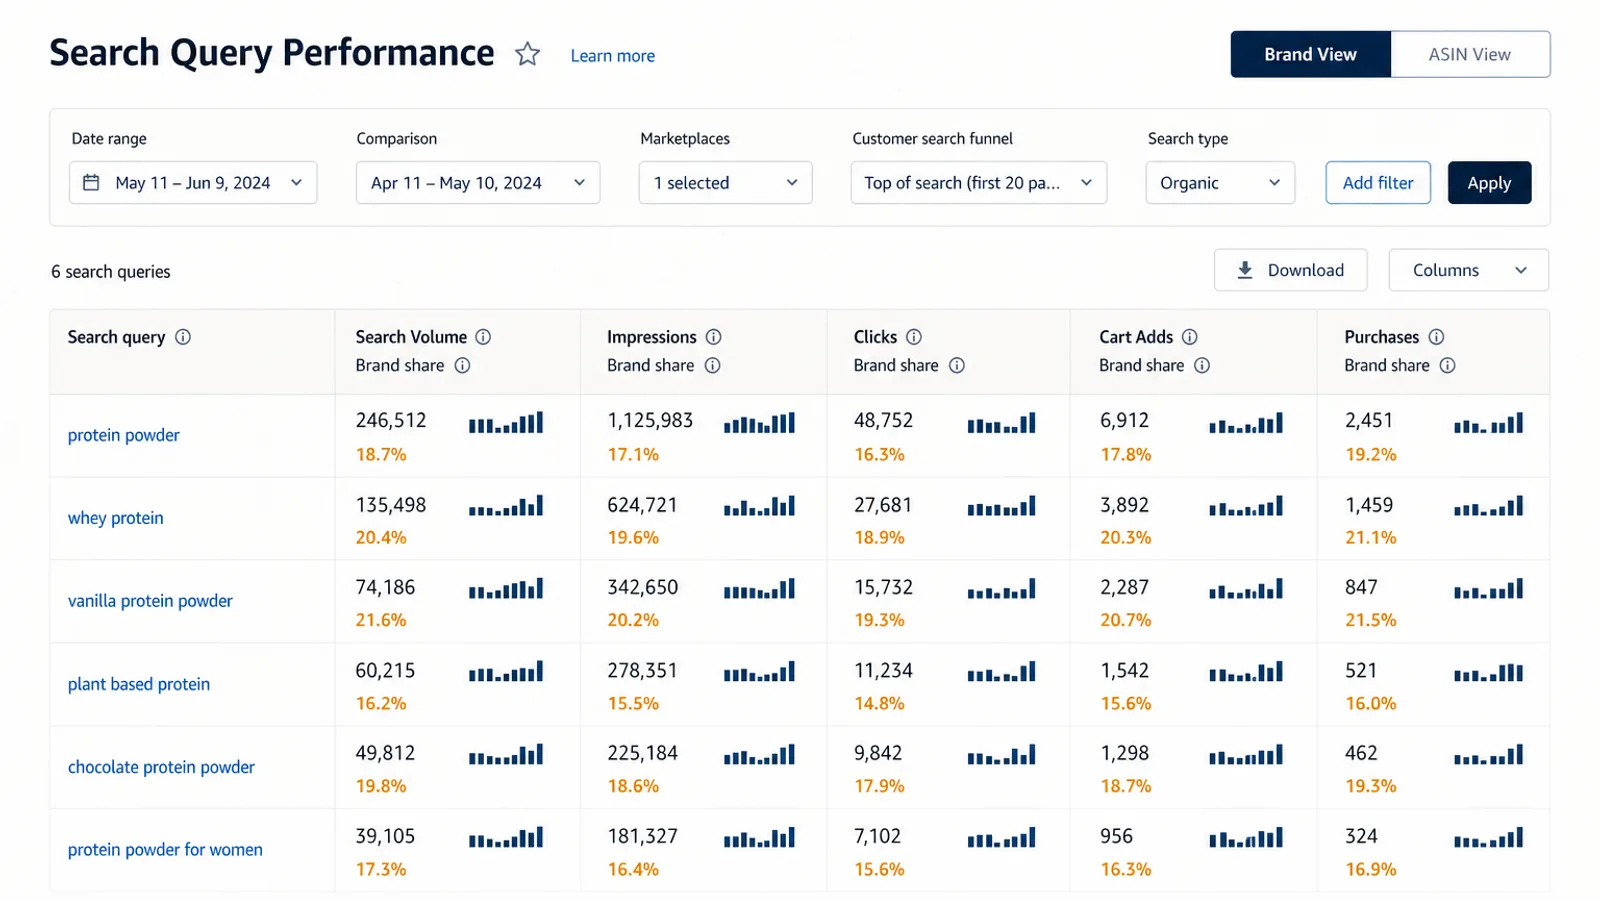
Task: Open vanilla protein powder Search Volume sparkline
Action: pos(506,589)
